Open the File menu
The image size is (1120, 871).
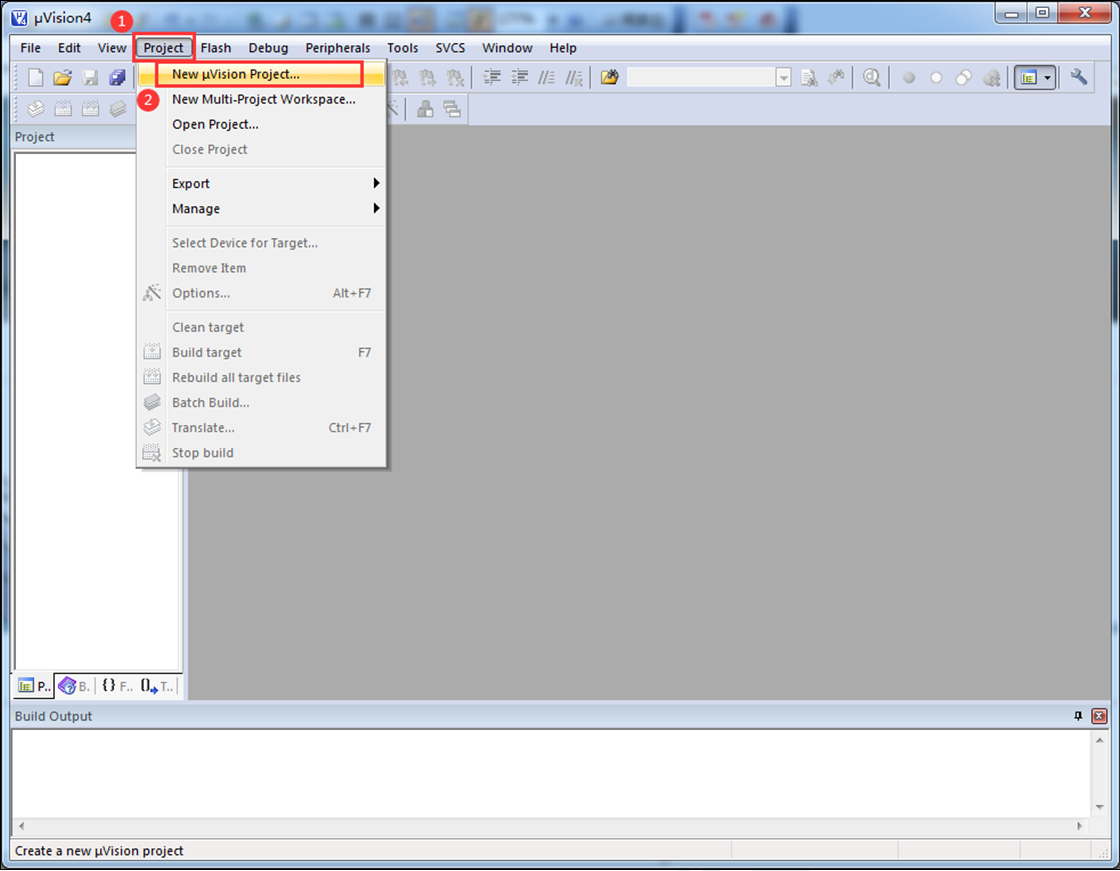[31, 48]
